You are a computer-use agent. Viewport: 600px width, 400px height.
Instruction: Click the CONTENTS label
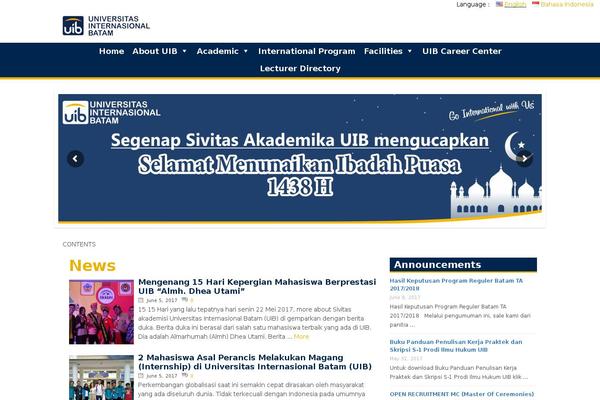point(79,244)
